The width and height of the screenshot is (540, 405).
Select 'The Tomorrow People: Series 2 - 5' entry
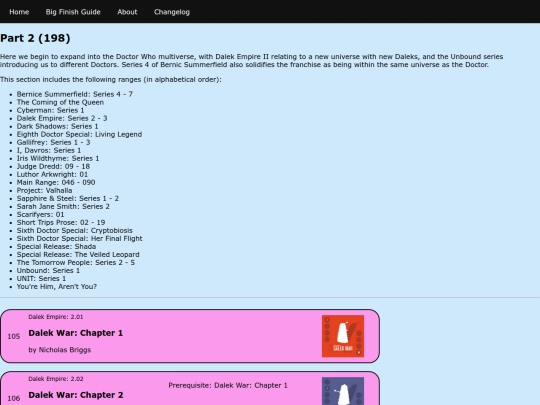[76, 263]
